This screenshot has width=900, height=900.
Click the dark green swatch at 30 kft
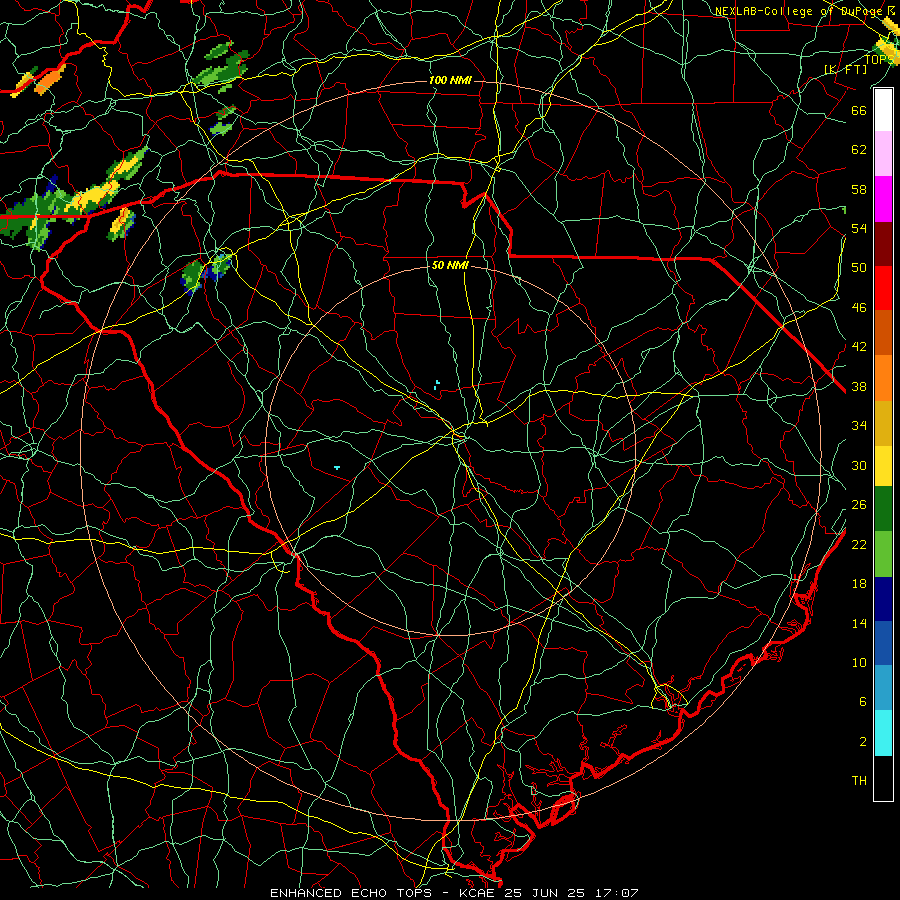pyautogui.click(x=883, y=509)
